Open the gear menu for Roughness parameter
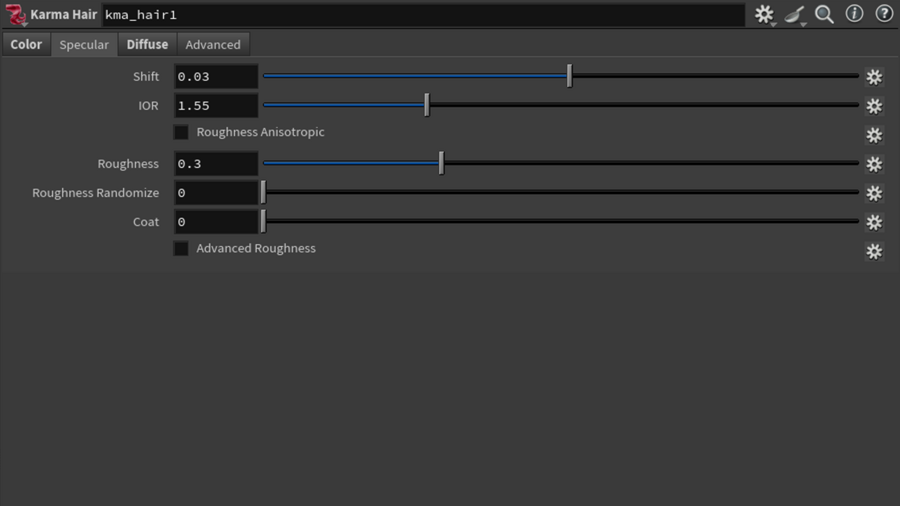Image resolution: width=900 pixels, height=506 pixels. [x=874, y=164]
